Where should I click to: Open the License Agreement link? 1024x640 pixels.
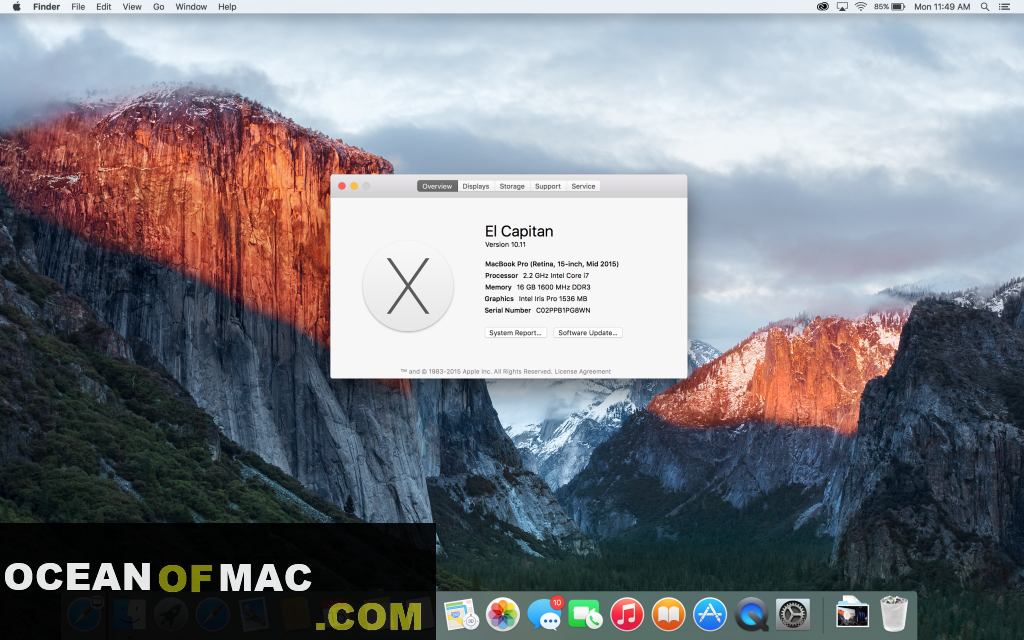[x=583, y=372]
